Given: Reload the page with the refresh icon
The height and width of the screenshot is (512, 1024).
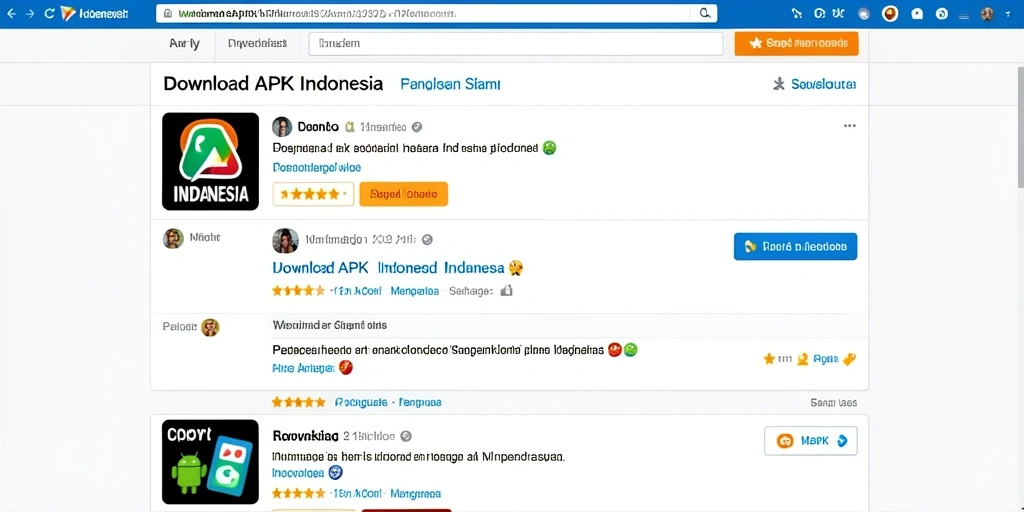Looking at the screenshot, I should (x=49, y=13).
